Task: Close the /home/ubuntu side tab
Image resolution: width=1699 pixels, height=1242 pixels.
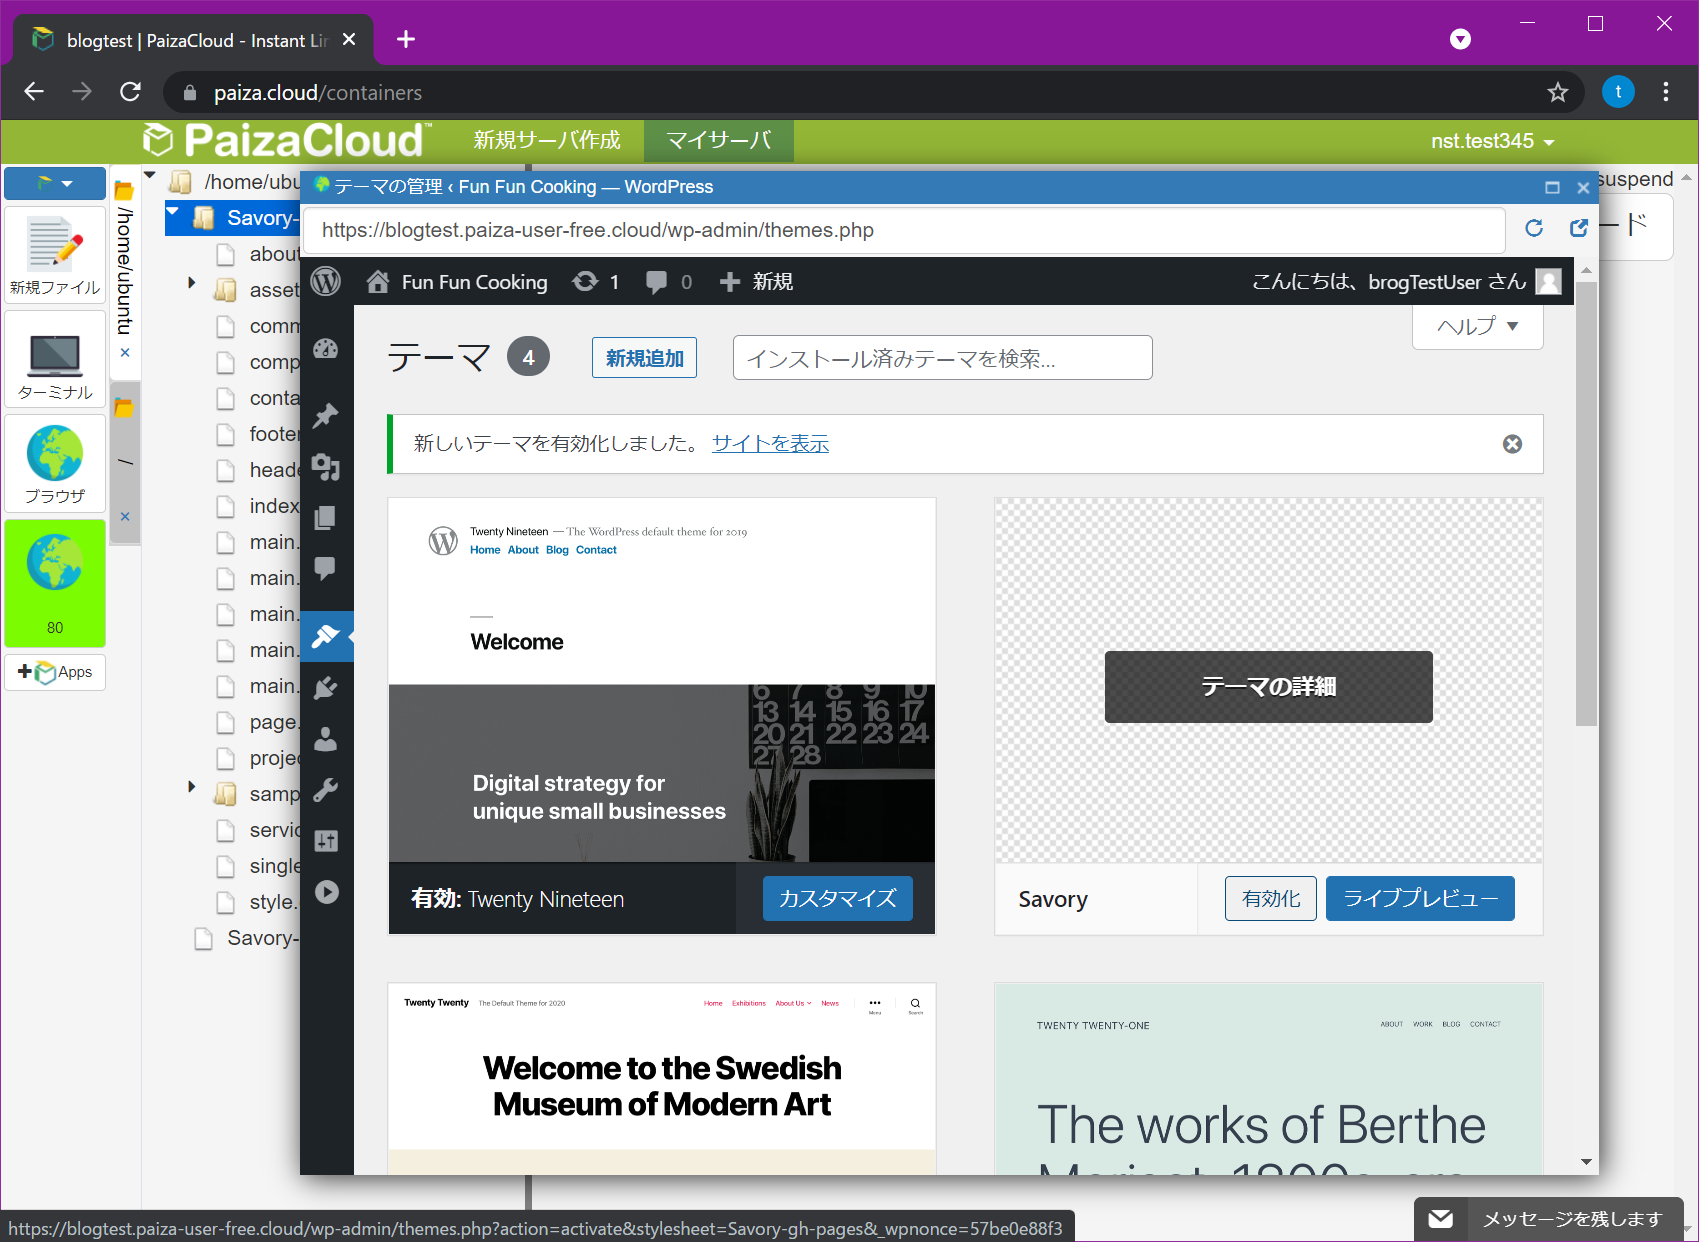Action: tap(125, 352)
